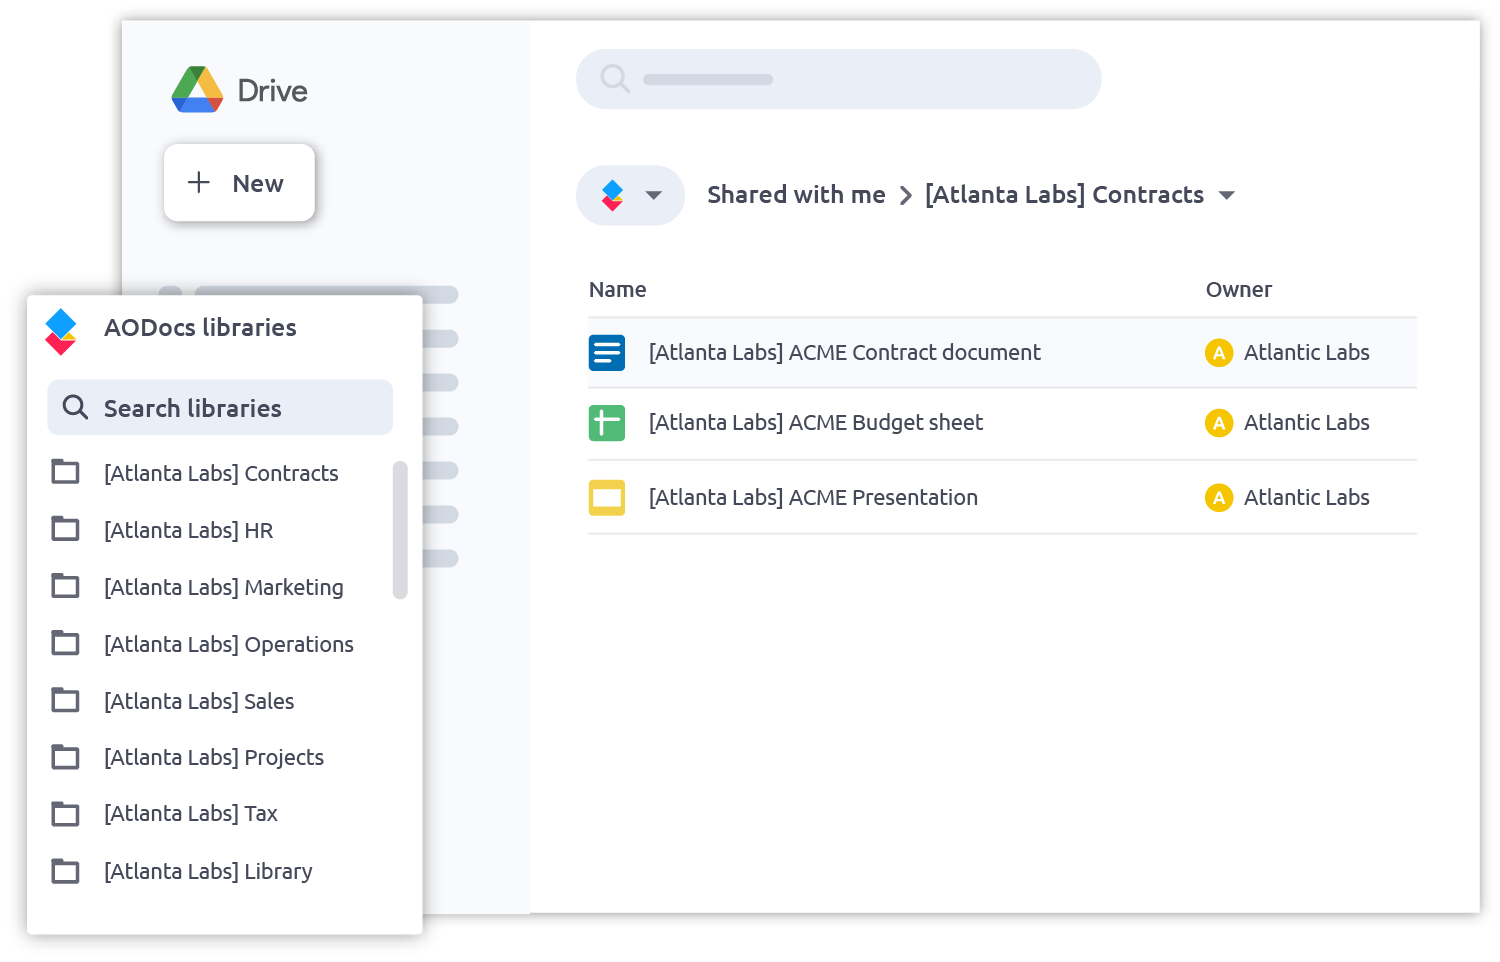Click the magnifier icon in Search libraries field
The height and width of the screenshot is (962, 1500).
pos(75,407)
